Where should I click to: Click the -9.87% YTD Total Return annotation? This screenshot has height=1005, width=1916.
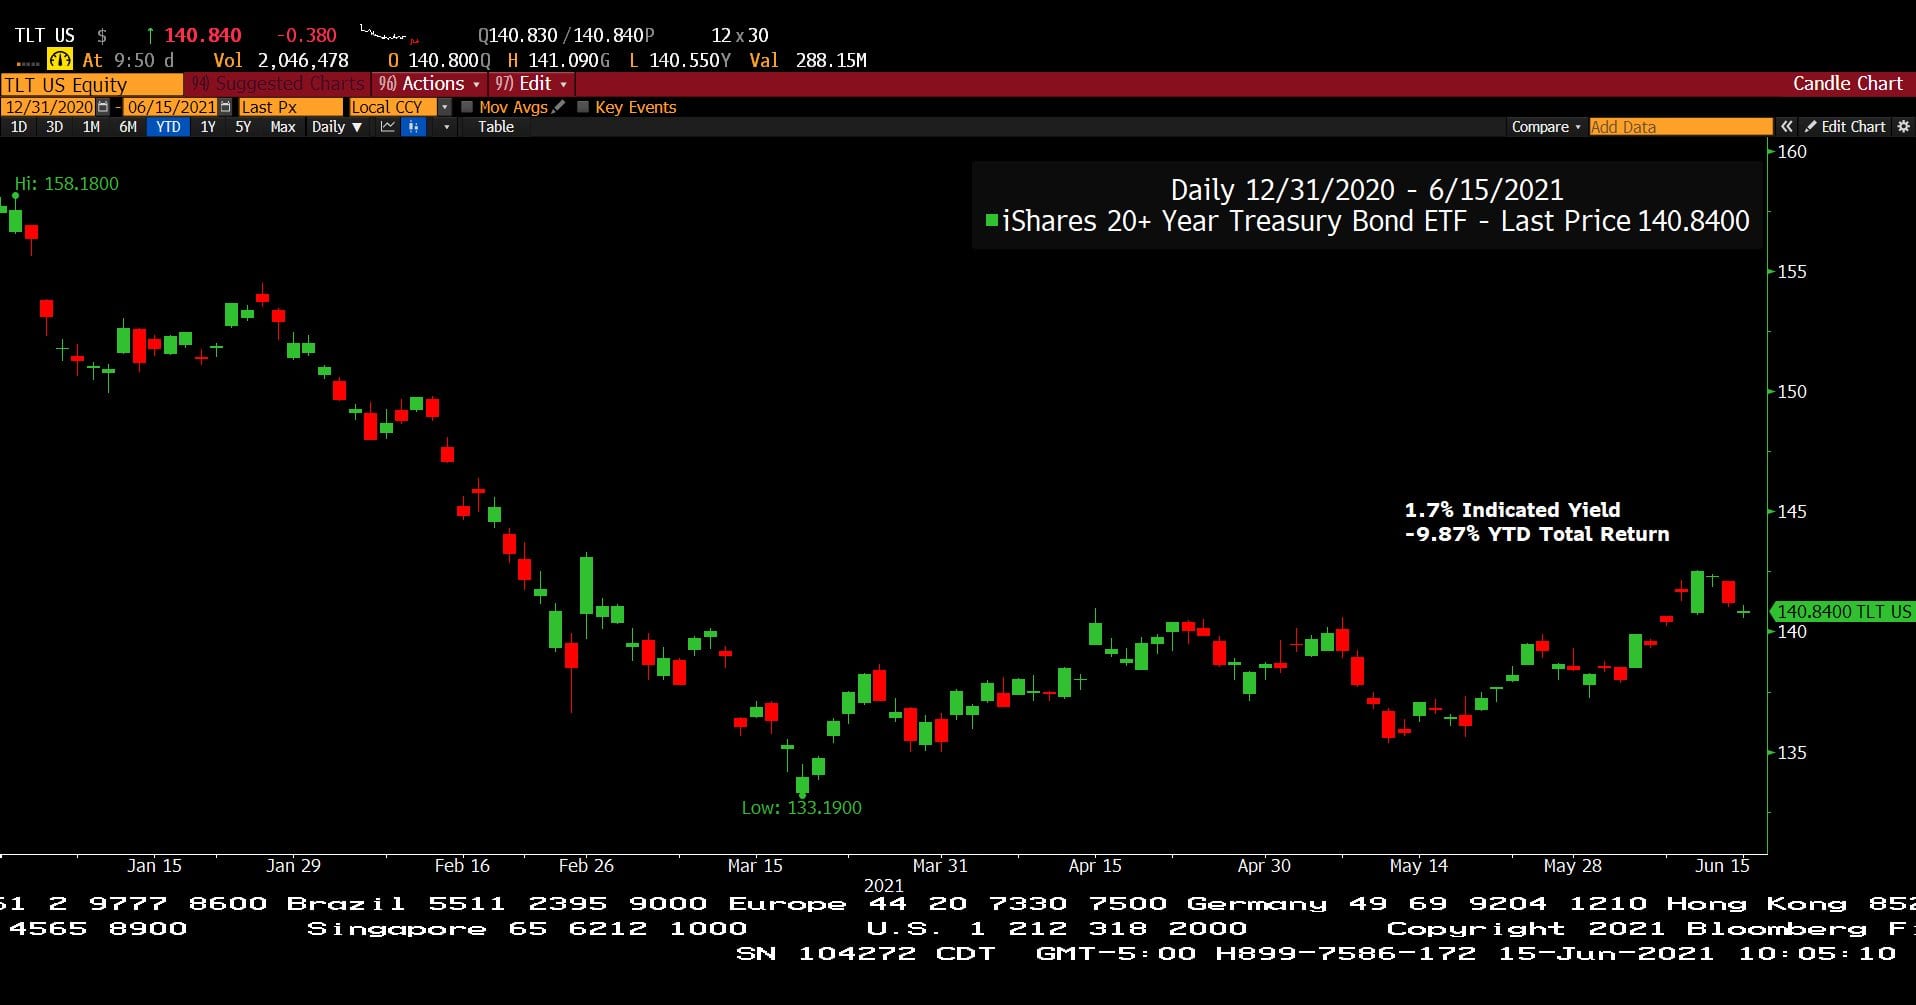(1536, 534)
